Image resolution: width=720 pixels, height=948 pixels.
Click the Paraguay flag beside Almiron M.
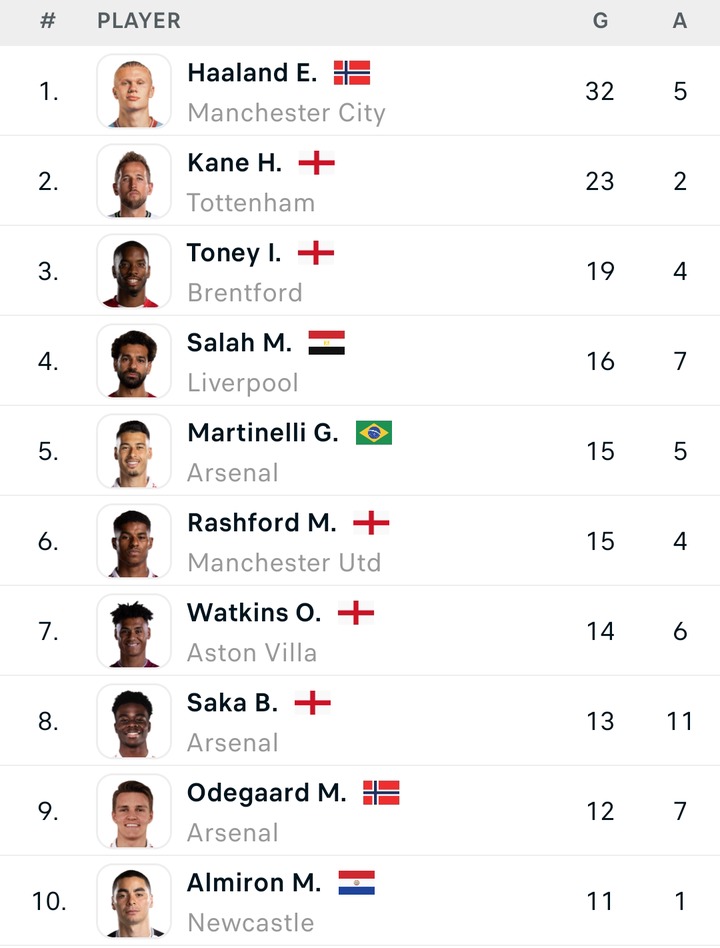click(x=356, y=883)
